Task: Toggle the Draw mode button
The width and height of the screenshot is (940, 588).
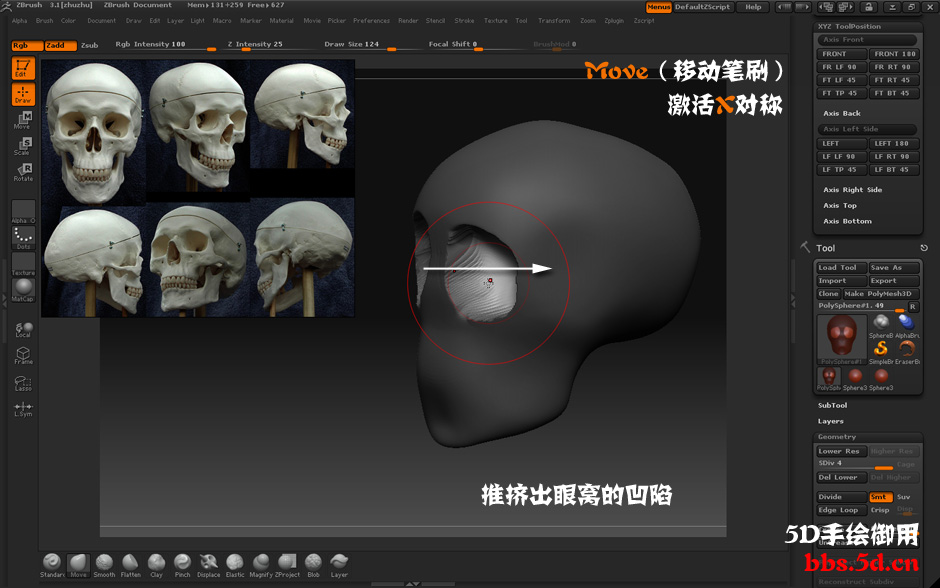Action: (x=23, y=94)
